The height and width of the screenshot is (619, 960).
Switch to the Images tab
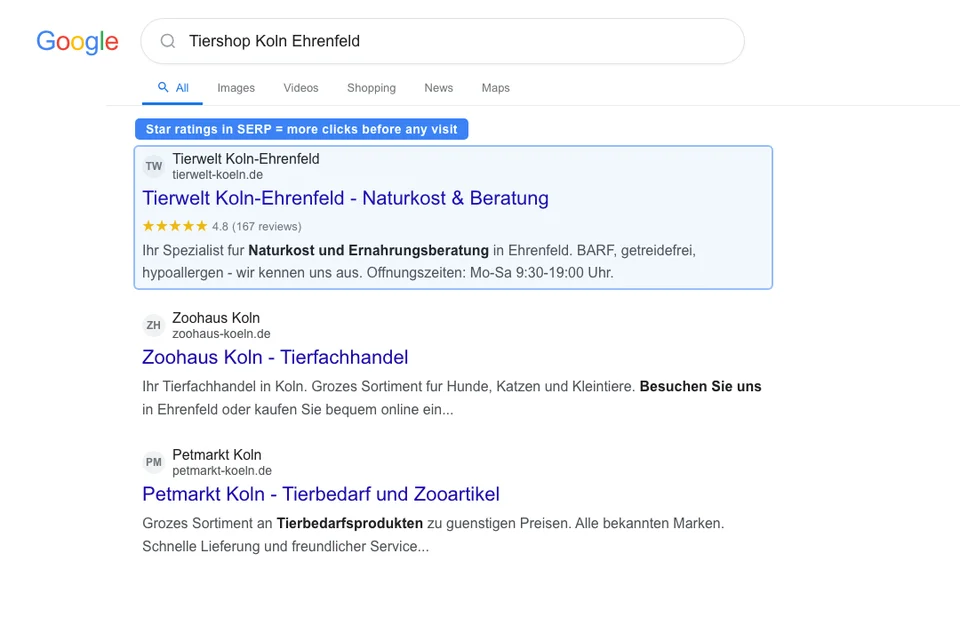tap(236, 88)
